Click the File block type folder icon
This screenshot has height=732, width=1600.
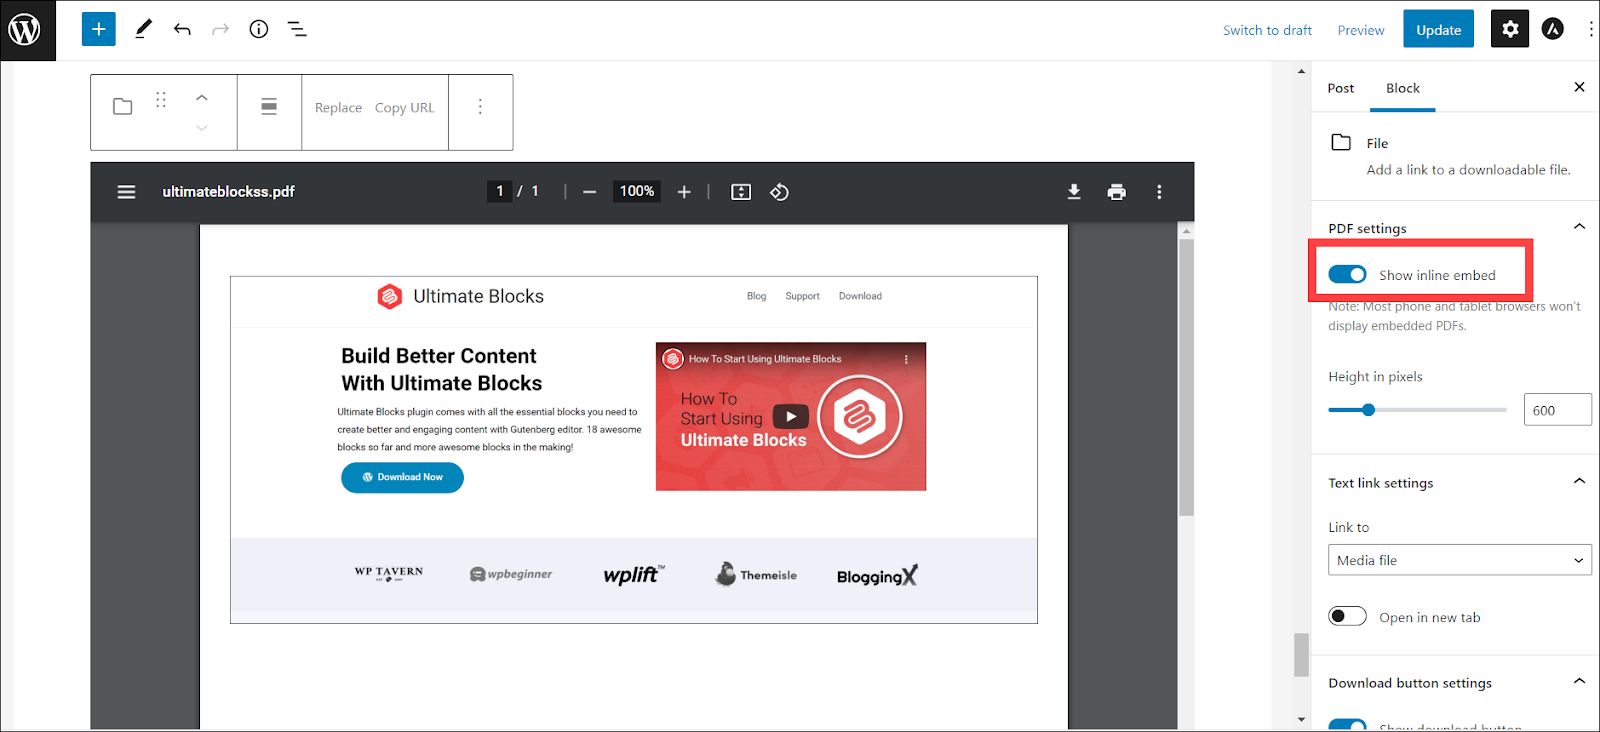[x=123, y=107]
